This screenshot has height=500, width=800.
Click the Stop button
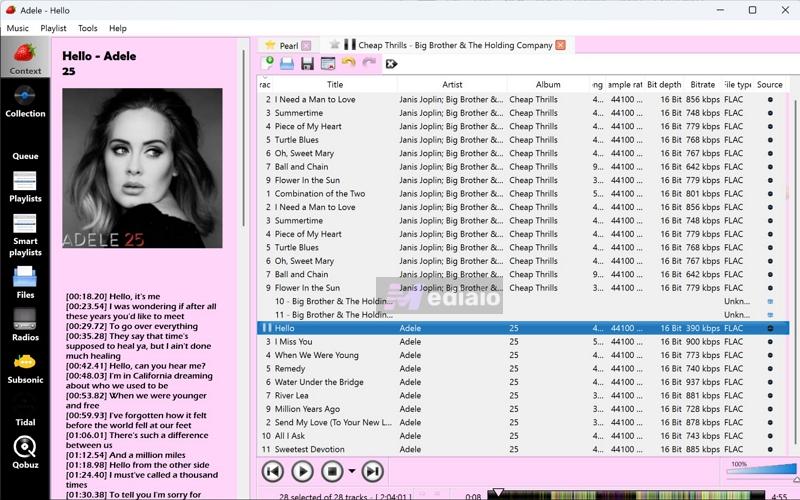(x=332, y=471)
